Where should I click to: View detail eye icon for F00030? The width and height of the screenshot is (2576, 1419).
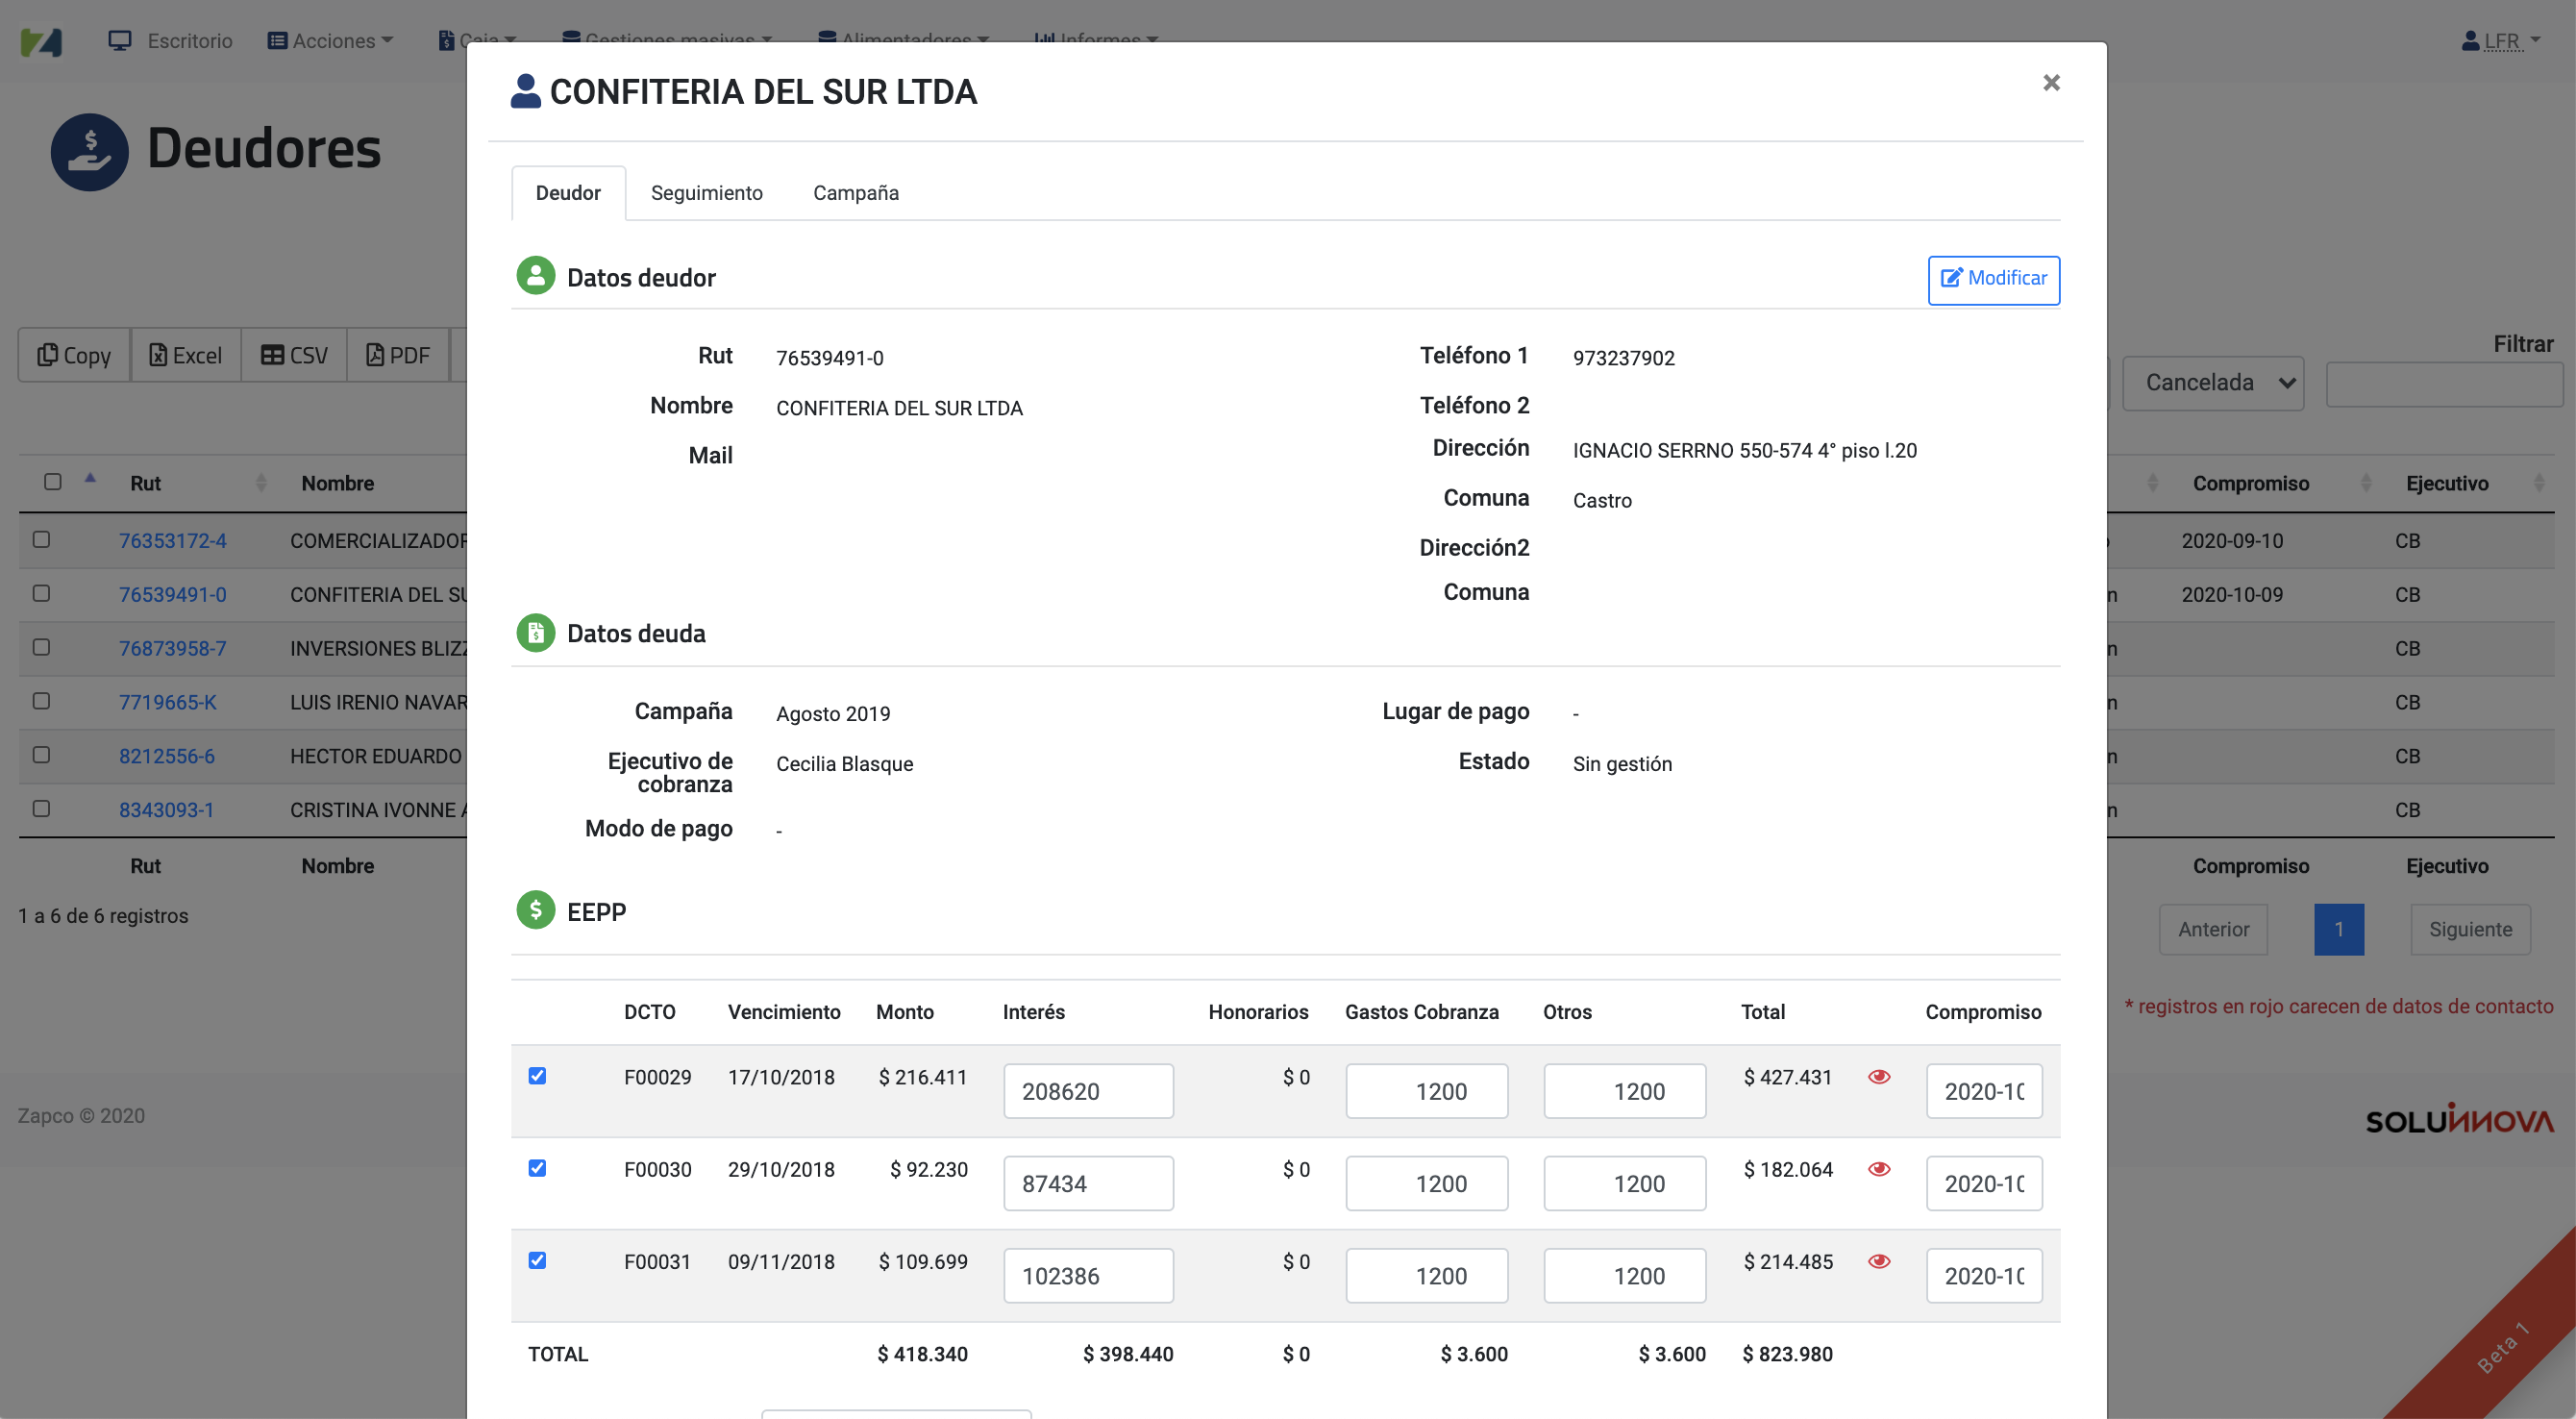coord(1879,1169)
